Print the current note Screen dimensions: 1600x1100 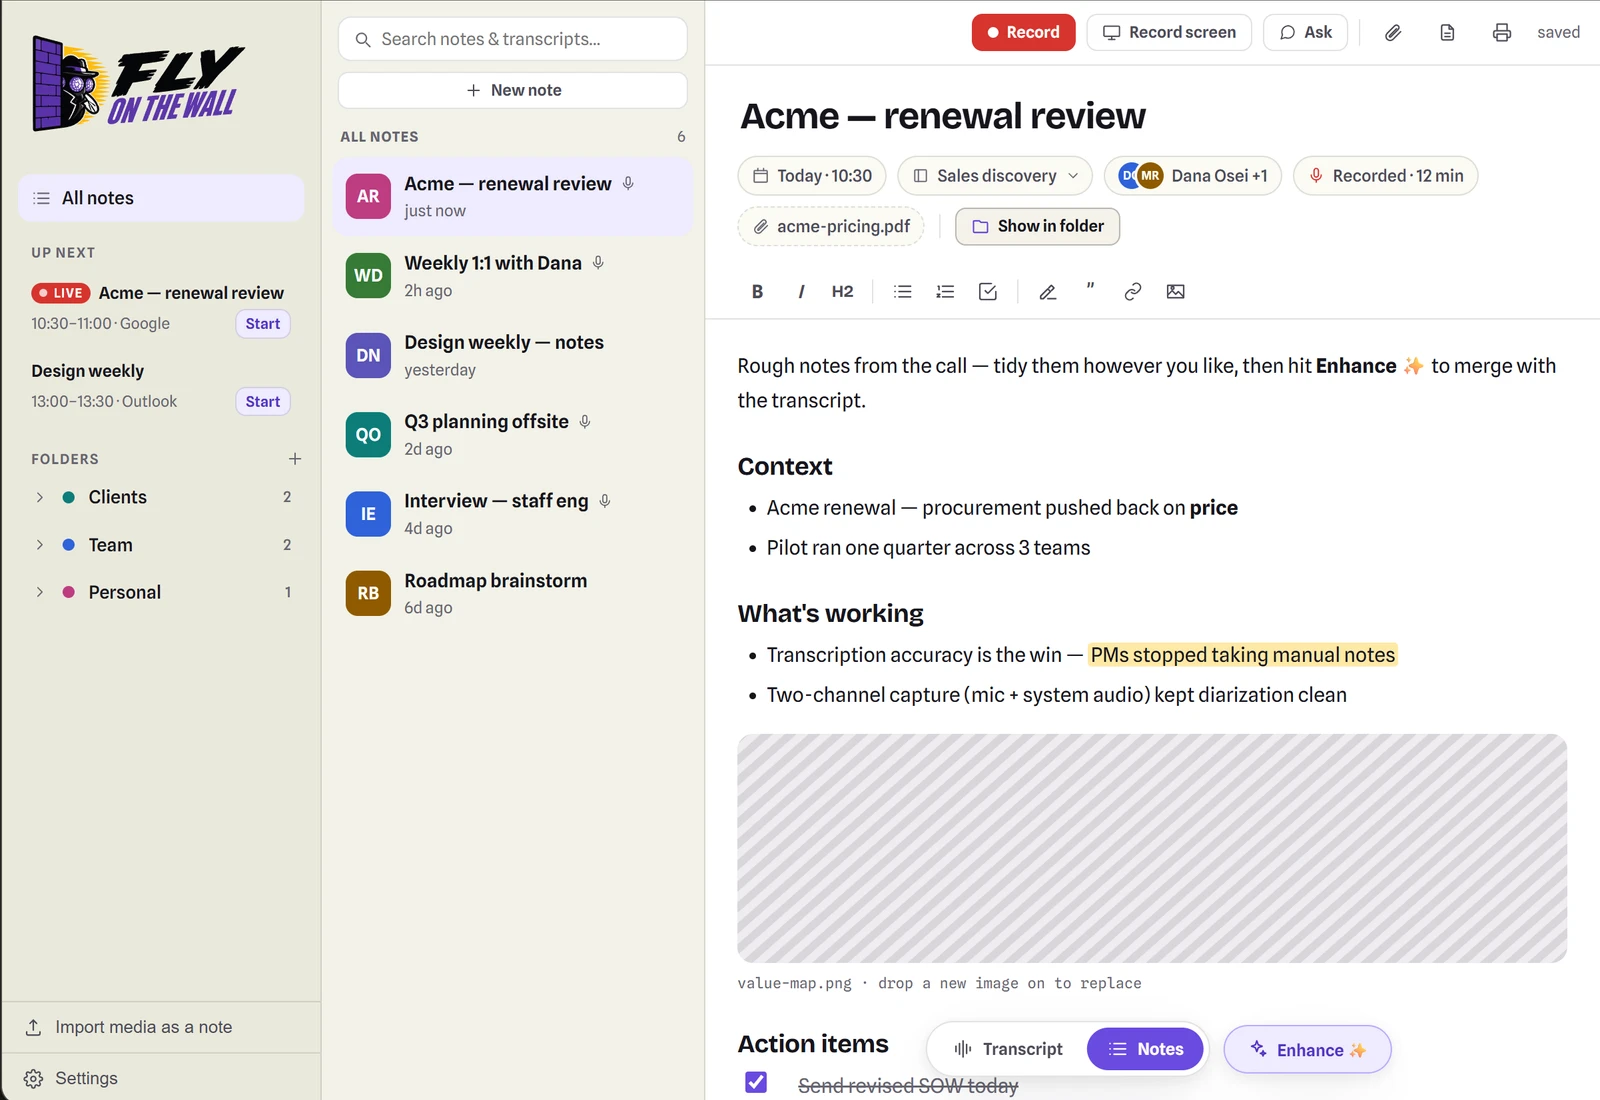[1502, 33]
